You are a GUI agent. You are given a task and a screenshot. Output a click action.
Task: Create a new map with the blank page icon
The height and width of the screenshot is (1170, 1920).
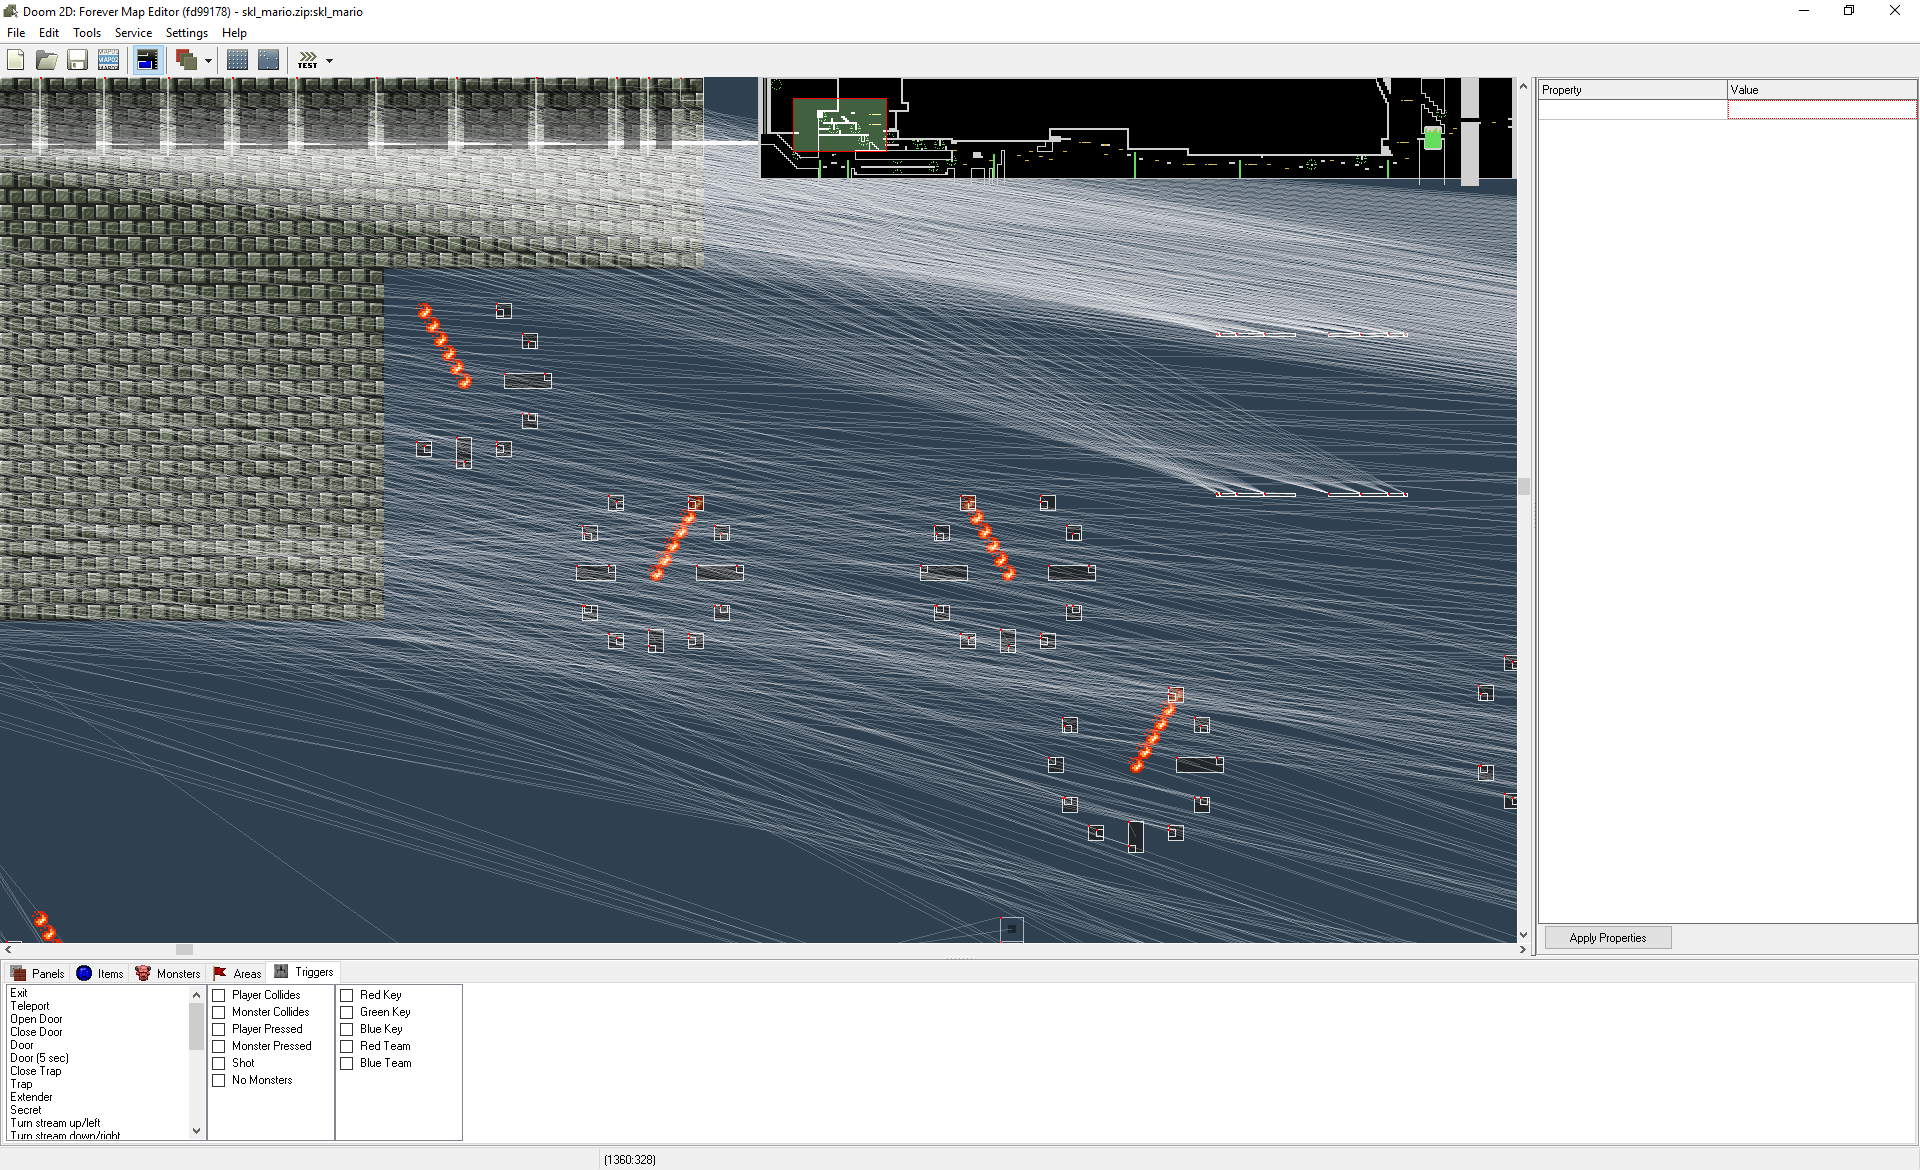[x=16, y=60]
